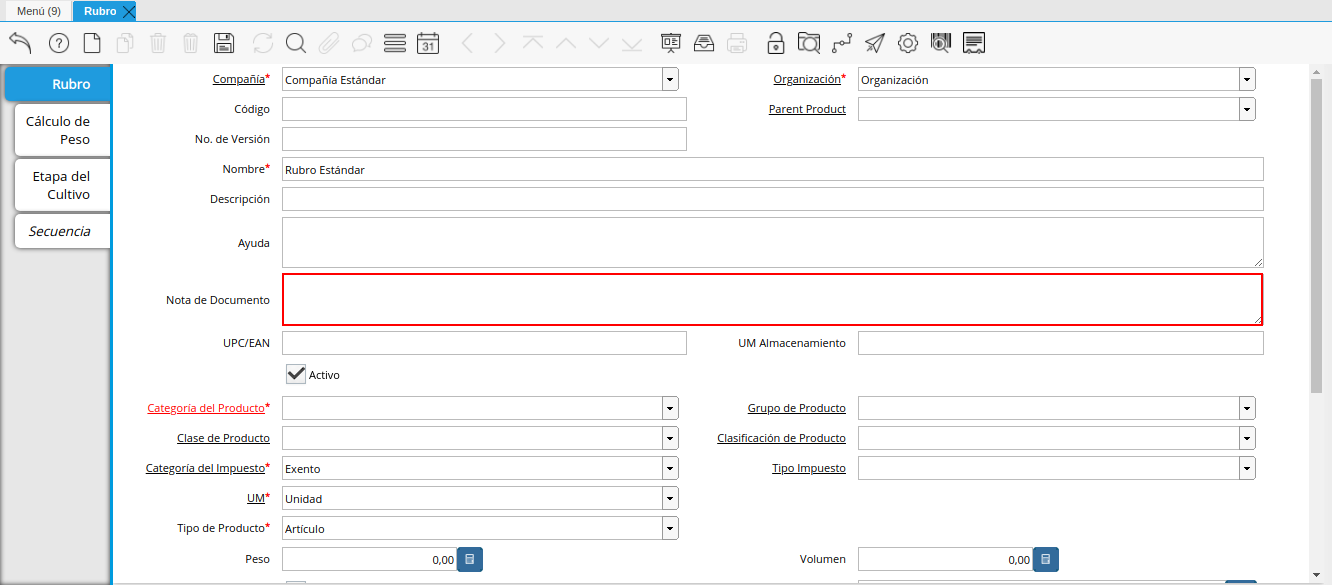Open history records calendar icon
The image size is (1332, 585).
pyautogui.click(x=428, y=43)
